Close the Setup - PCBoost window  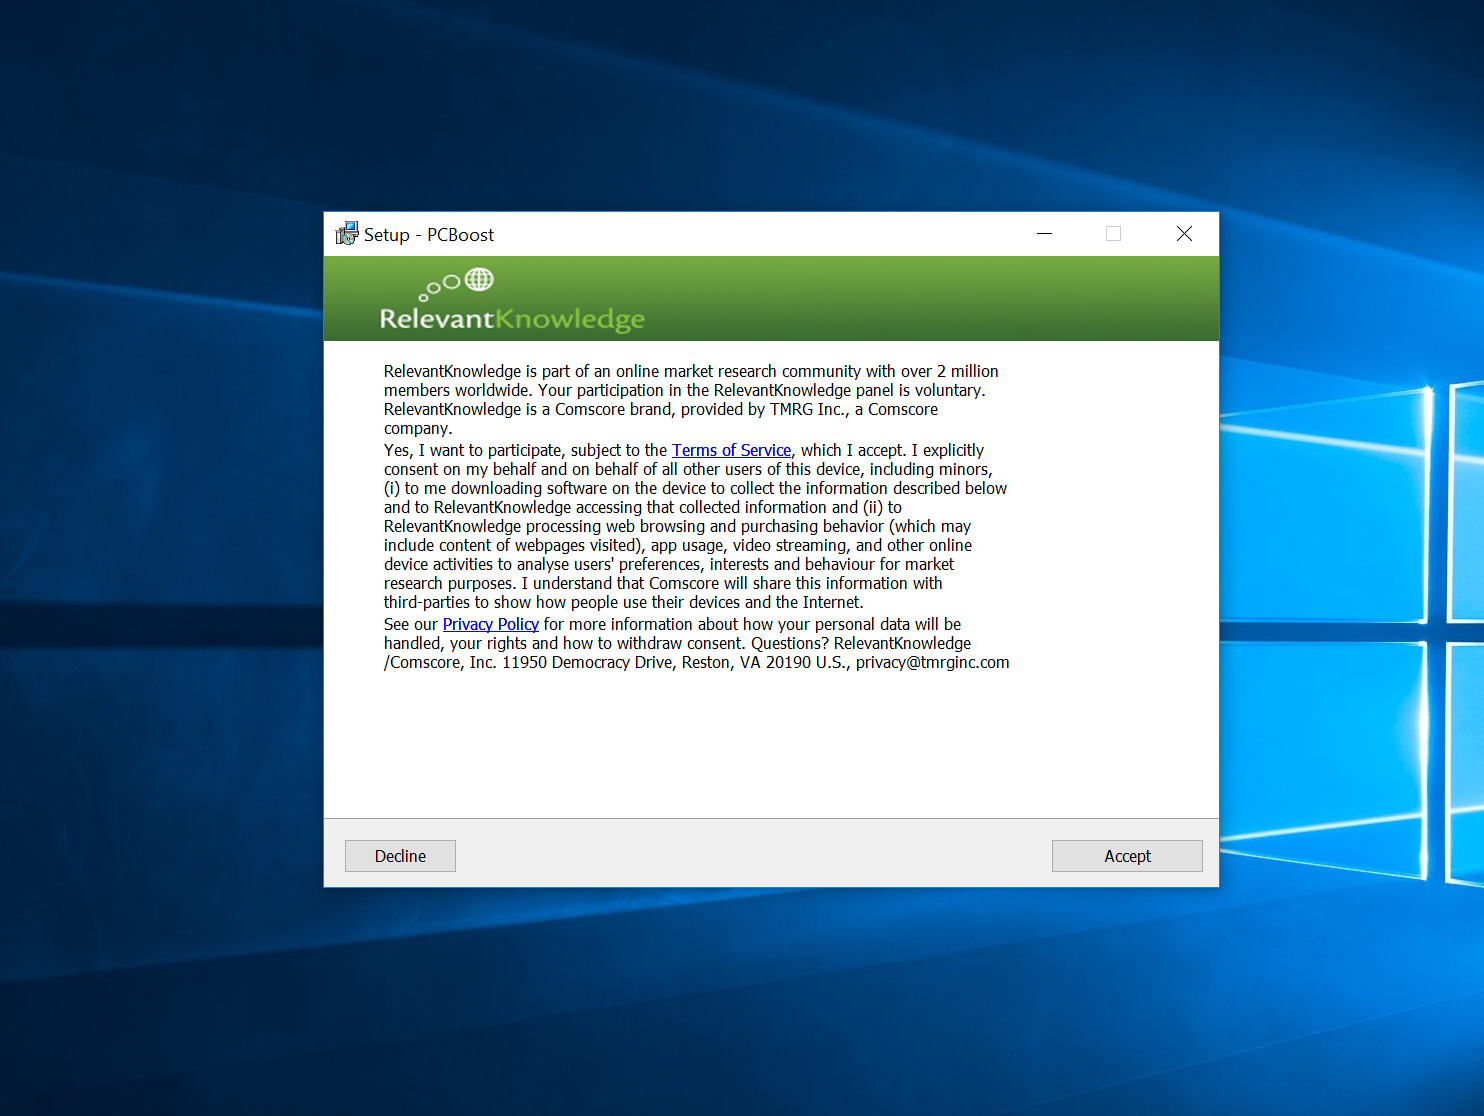(x=1184, y=234)
